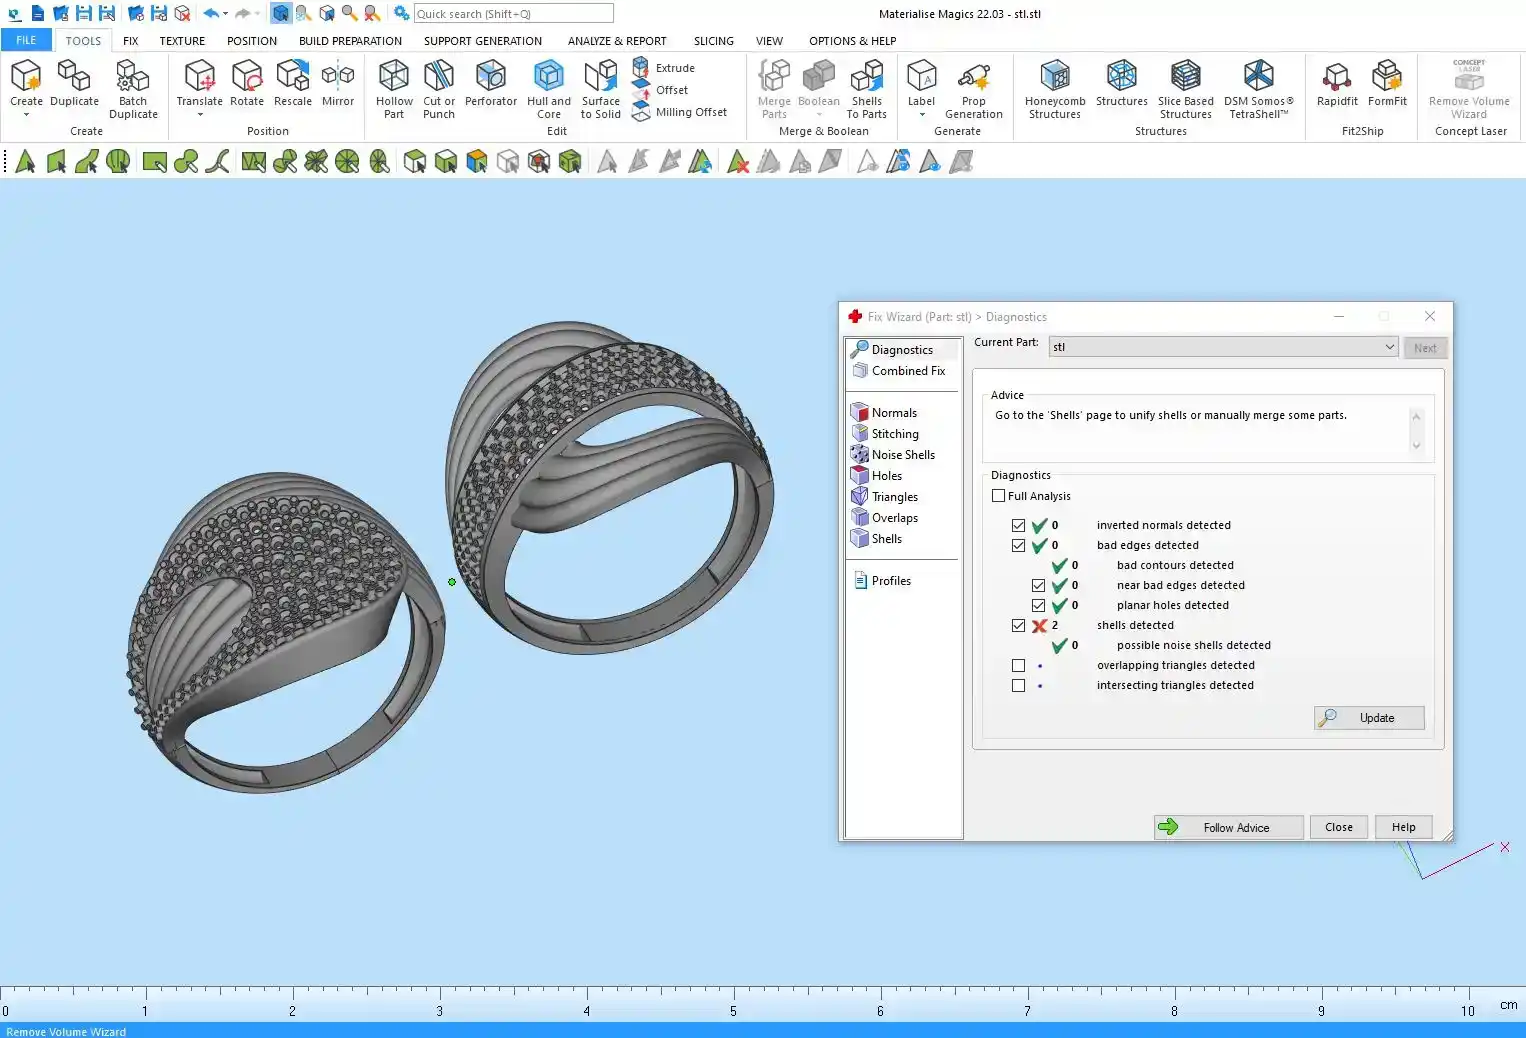
Task: Click the Quick search input field
Action: (513, 14)
